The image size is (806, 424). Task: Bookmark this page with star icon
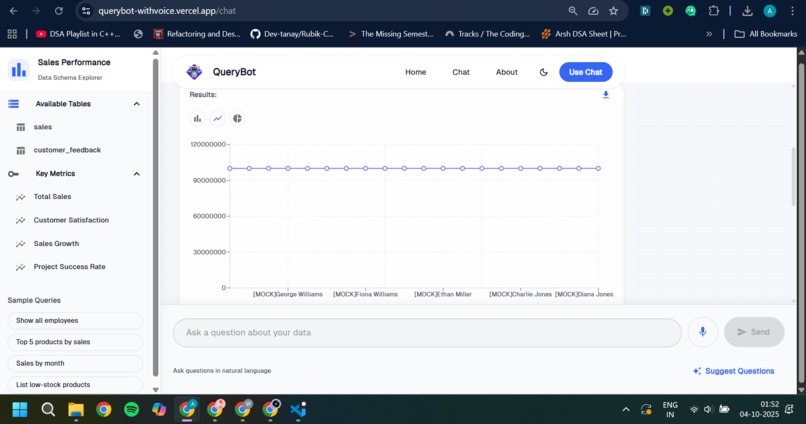pos(613,11)
